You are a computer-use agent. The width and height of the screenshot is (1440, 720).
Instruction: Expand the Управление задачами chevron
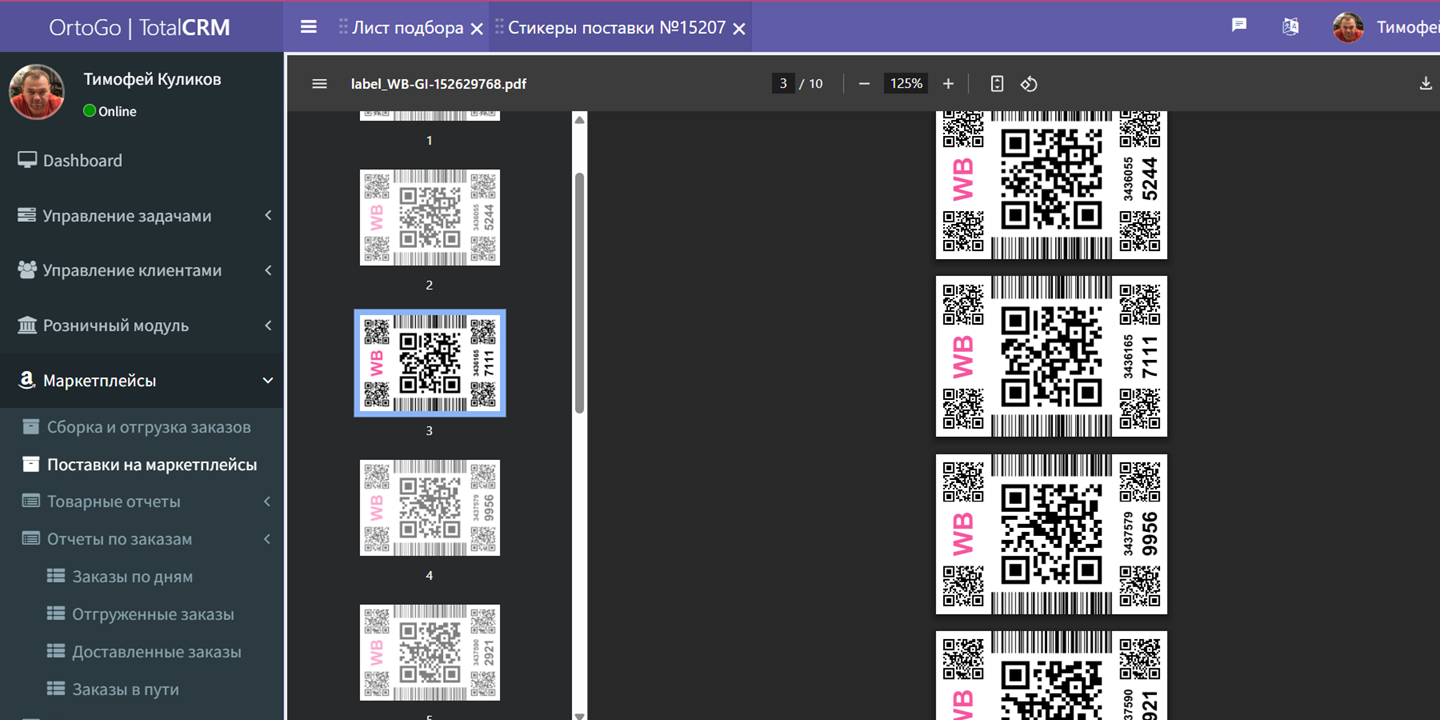[x=268, y=215]
